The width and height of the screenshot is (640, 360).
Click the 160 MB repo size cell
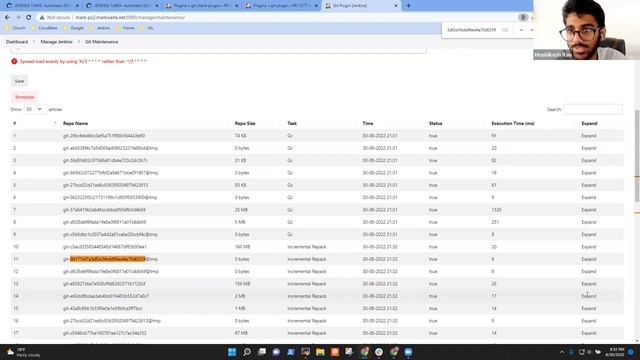tap(242, 247)
